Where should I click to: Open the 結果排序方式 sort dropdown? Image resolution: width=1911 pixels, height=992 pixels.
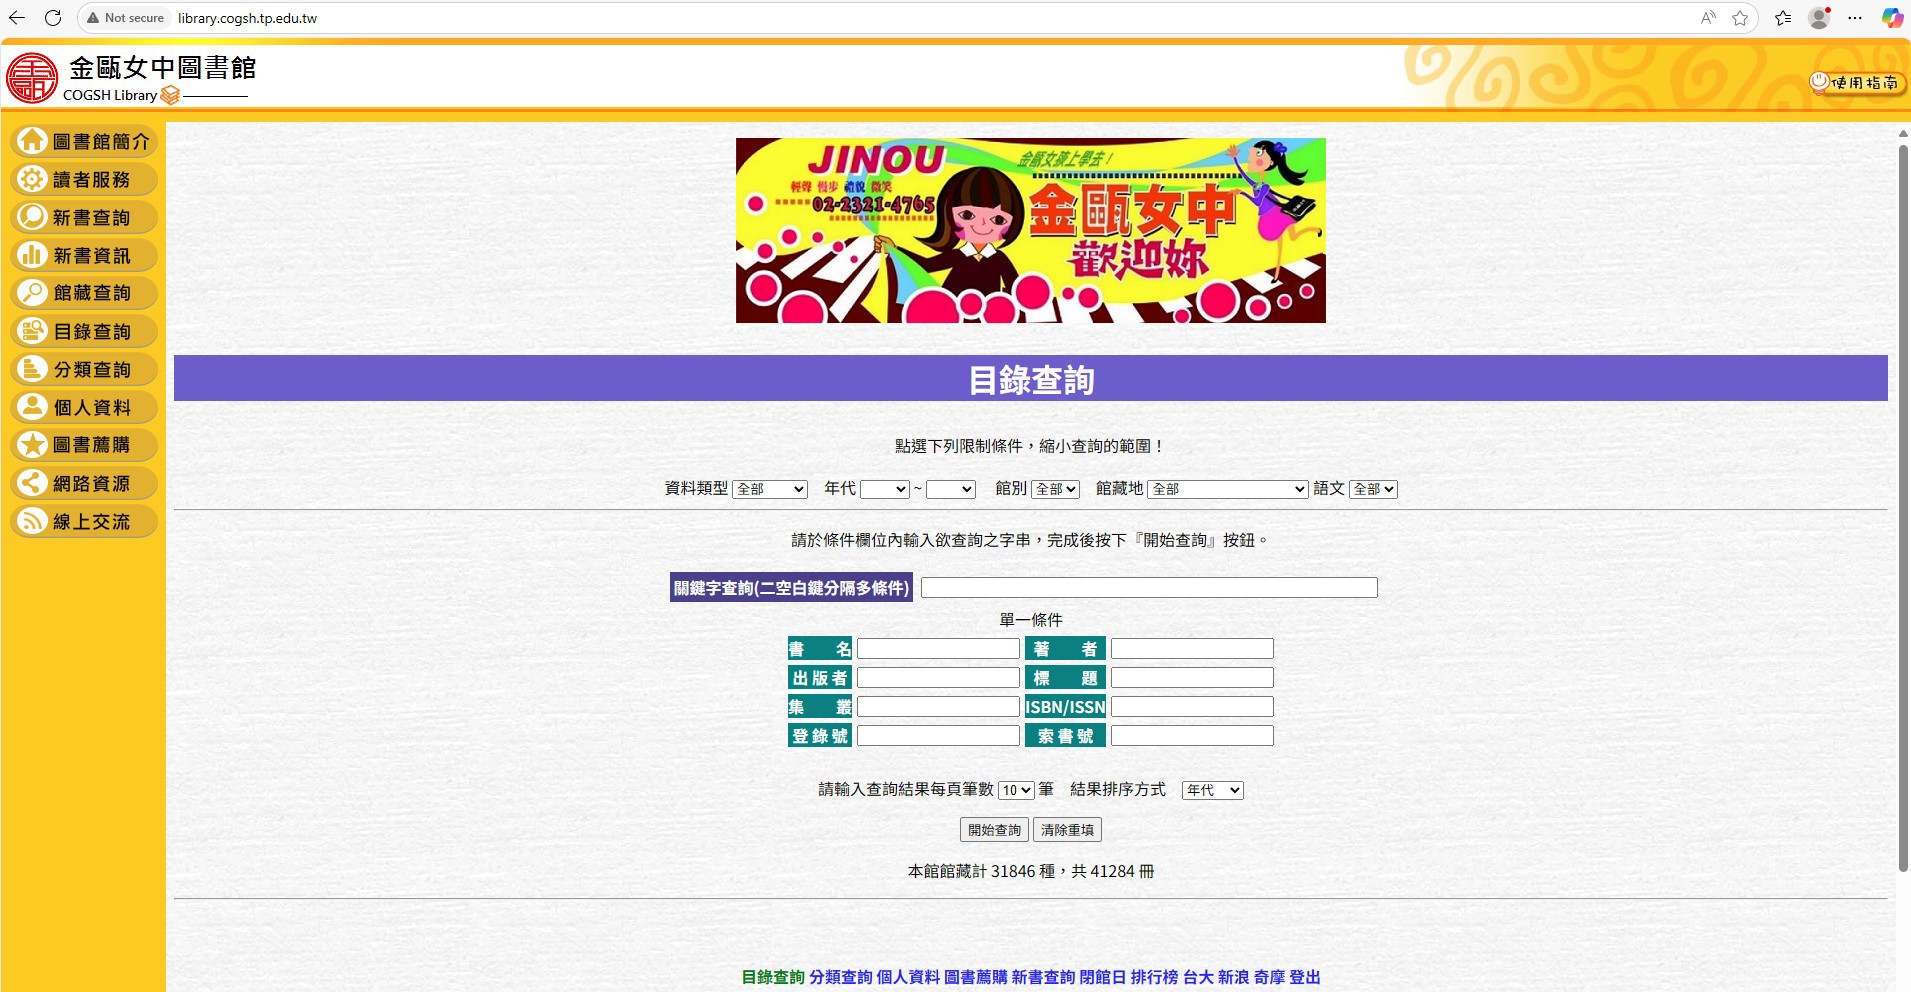tap(1212, 790)
